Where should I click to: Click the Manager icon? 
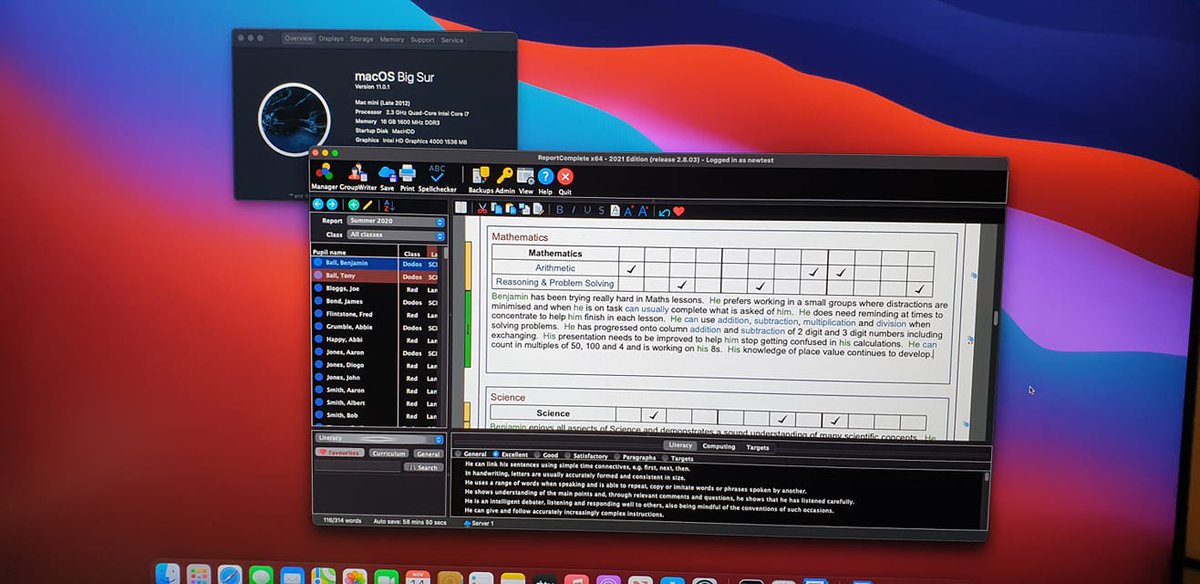pos(325,172)
